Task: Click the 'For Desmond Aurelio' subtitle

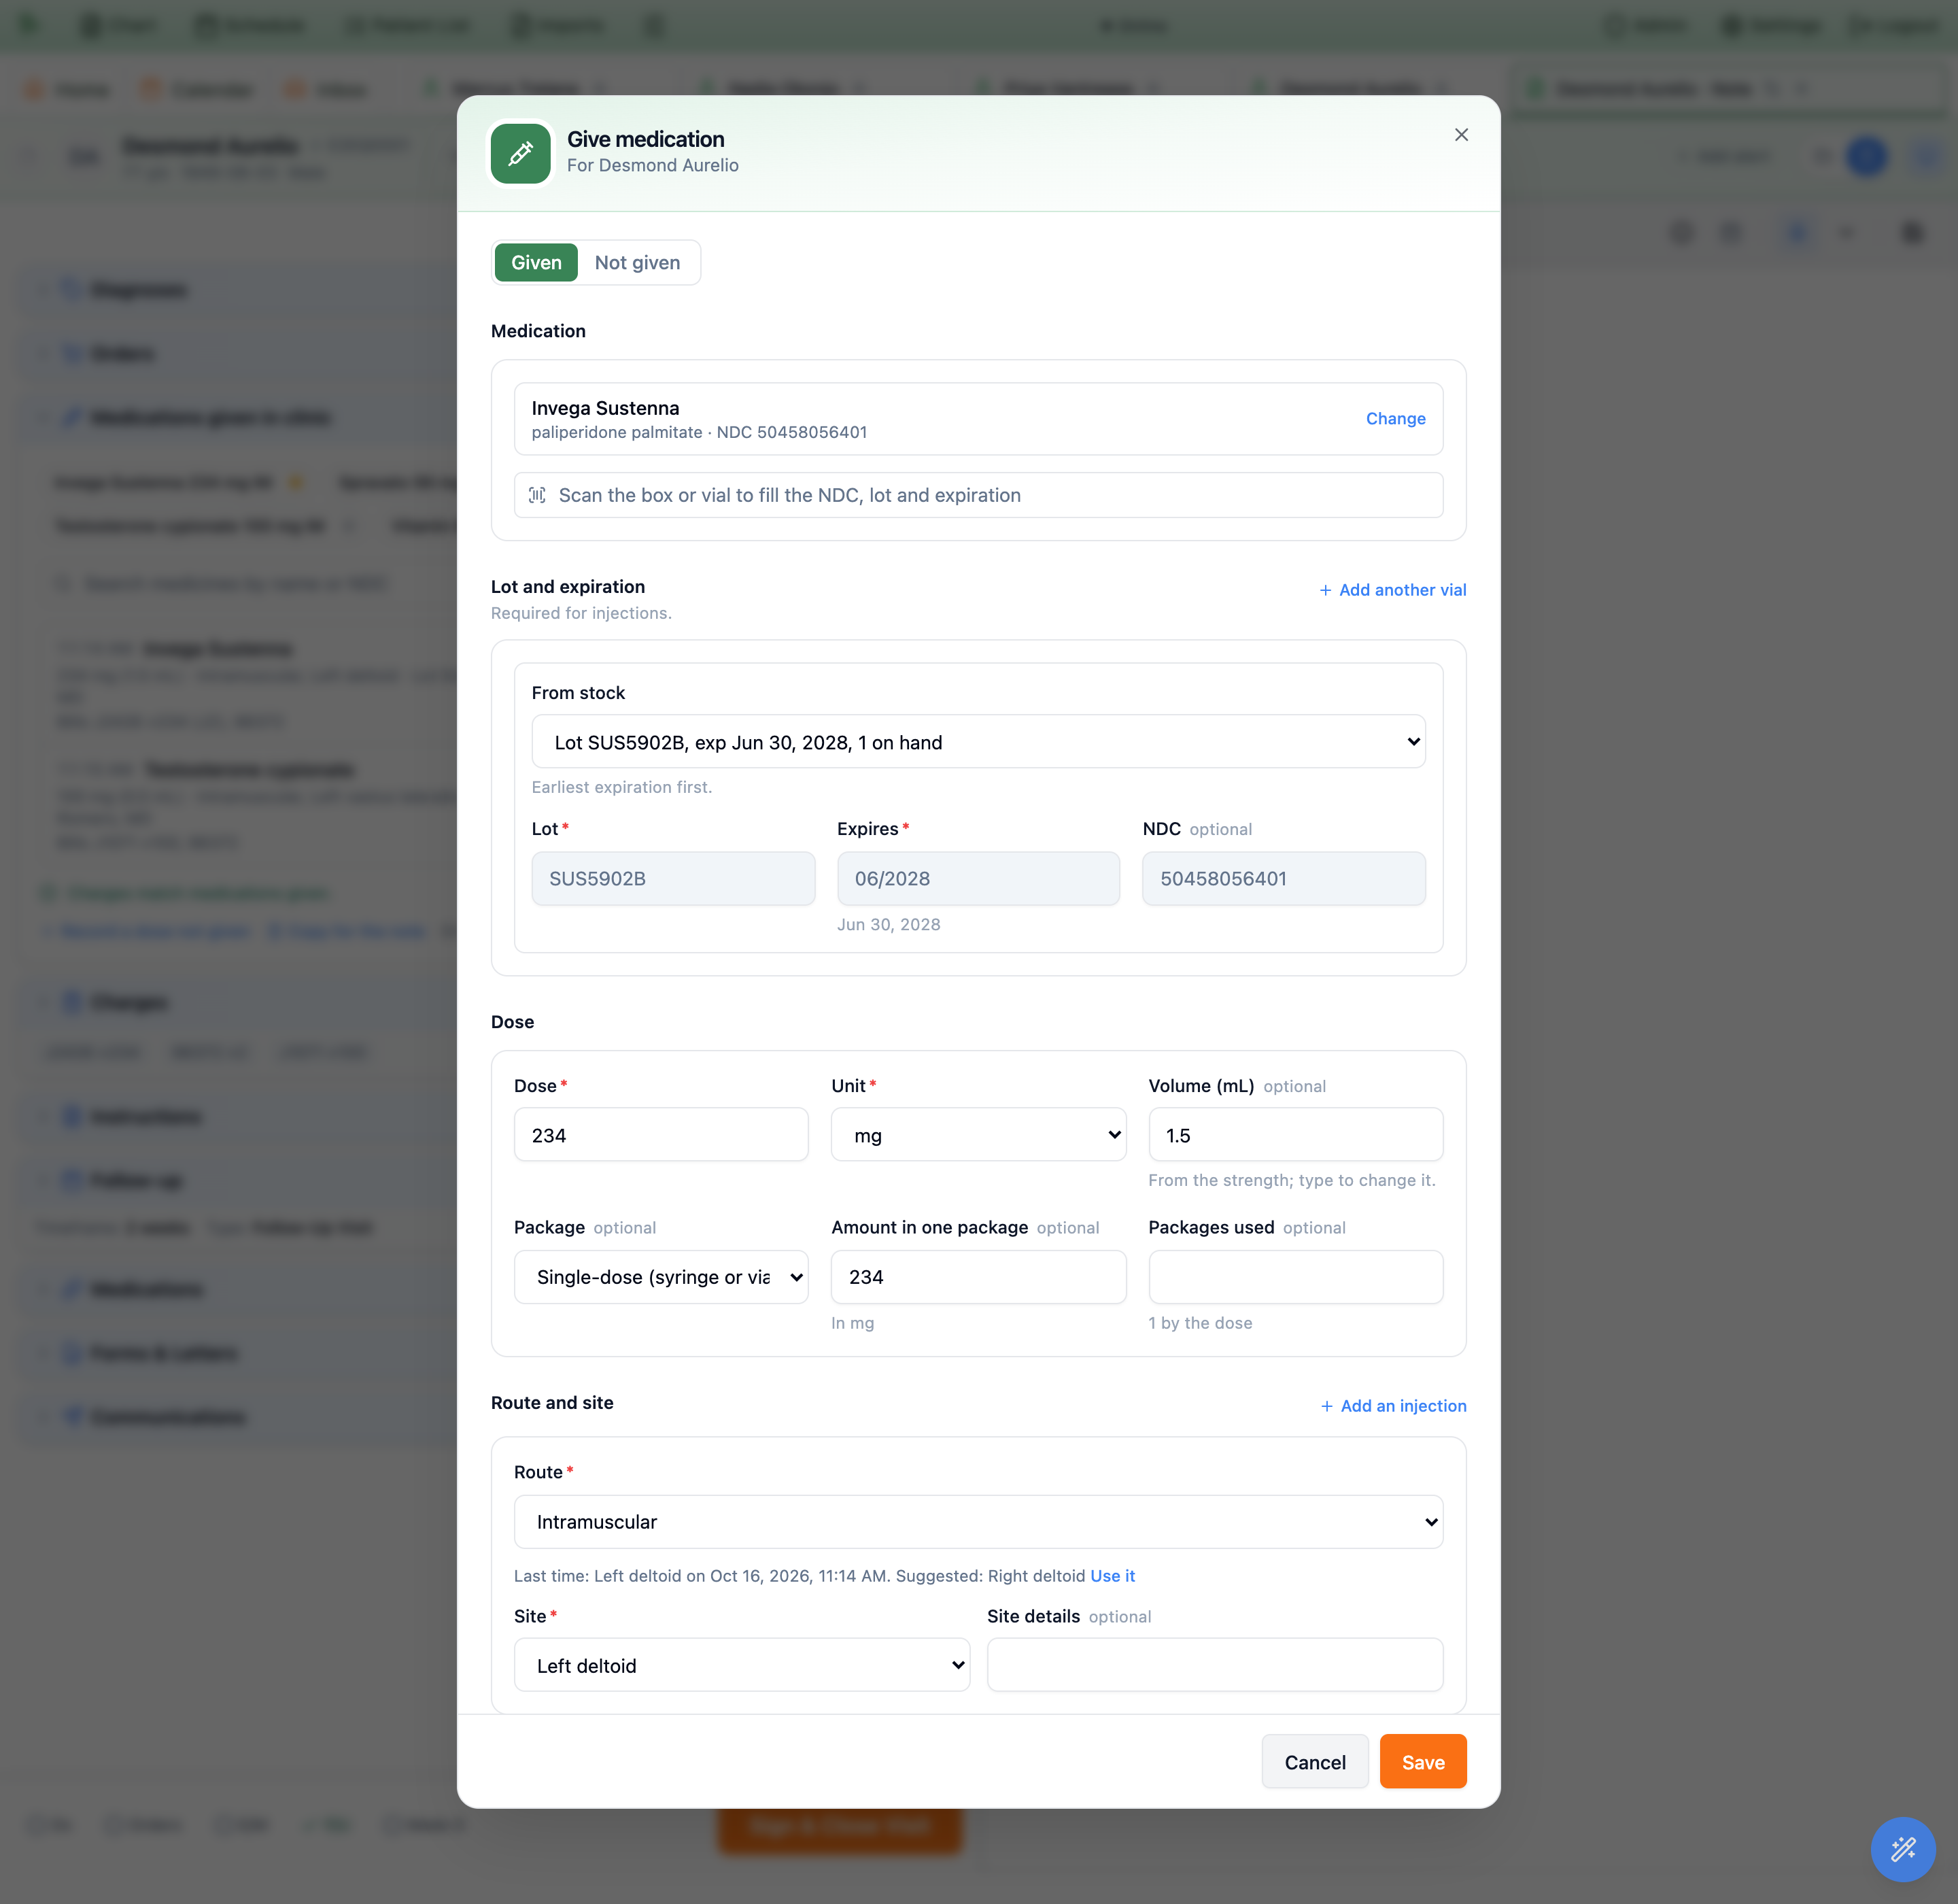Action: (x=652, y=166)
